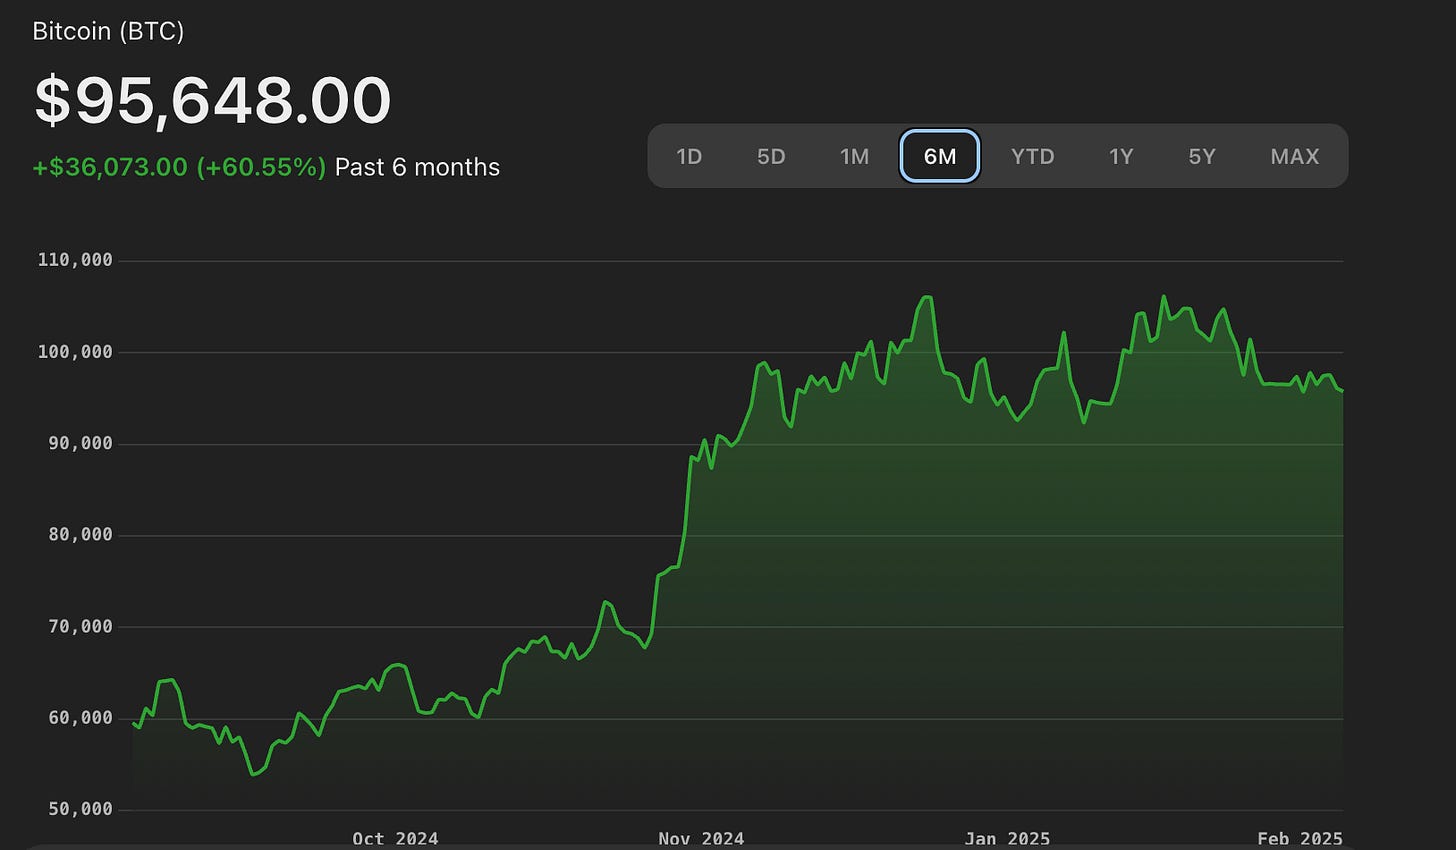
Task: Show the 1Y price chart
Action: [1121, 156]
